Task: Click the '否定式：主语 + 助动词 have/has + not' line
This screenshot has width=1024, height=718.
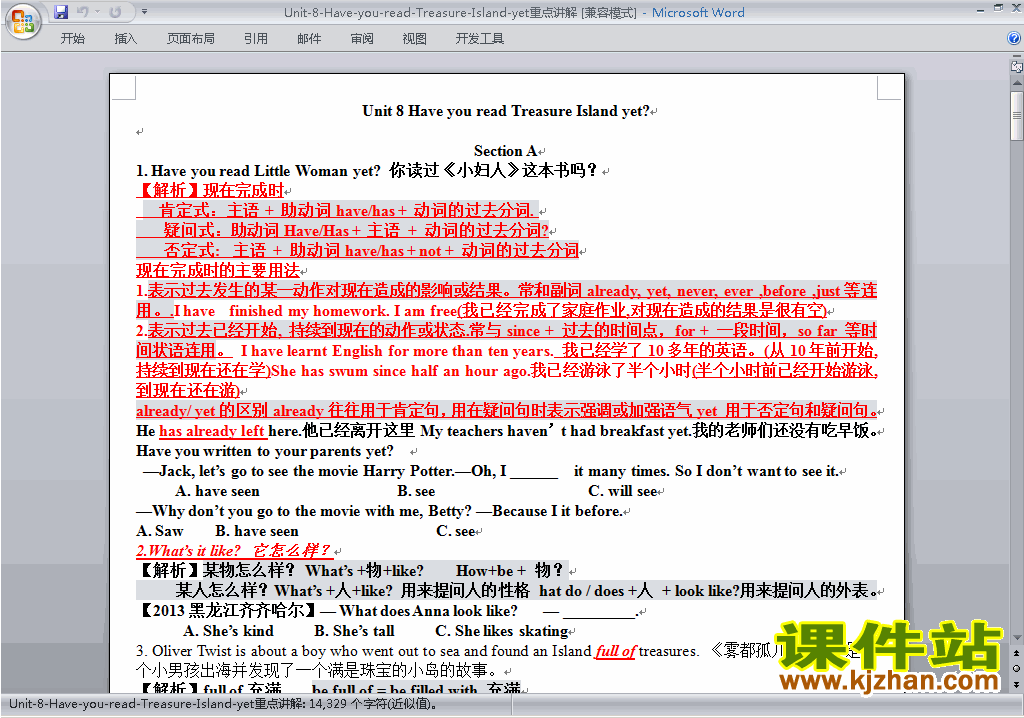Action: [x=371, y=250]
